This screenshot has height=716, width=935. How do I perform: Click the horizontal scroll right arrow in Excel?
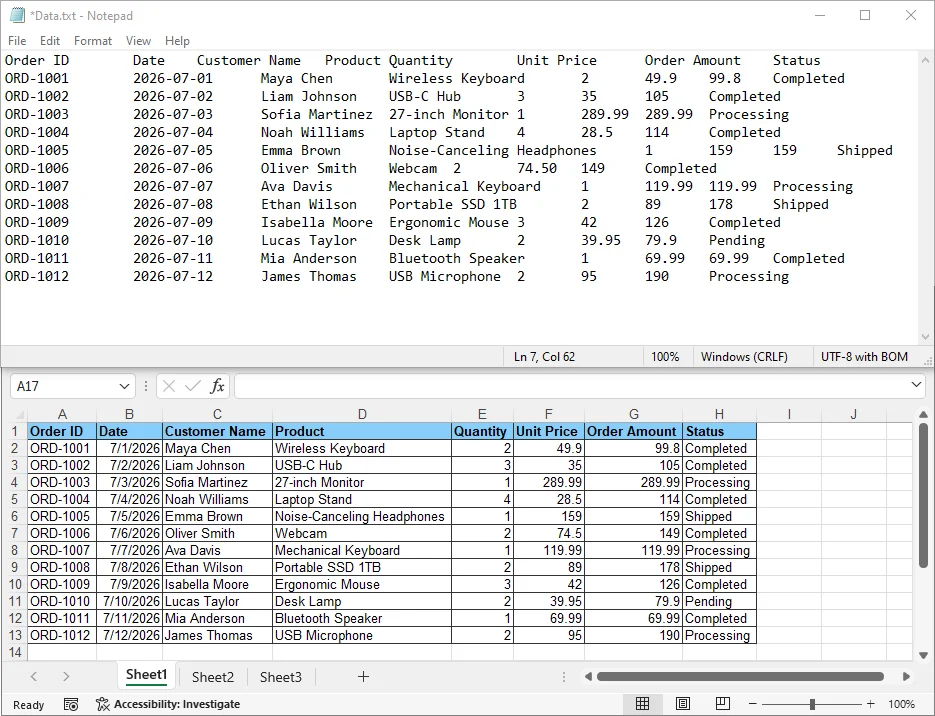(x=906, y=677)
